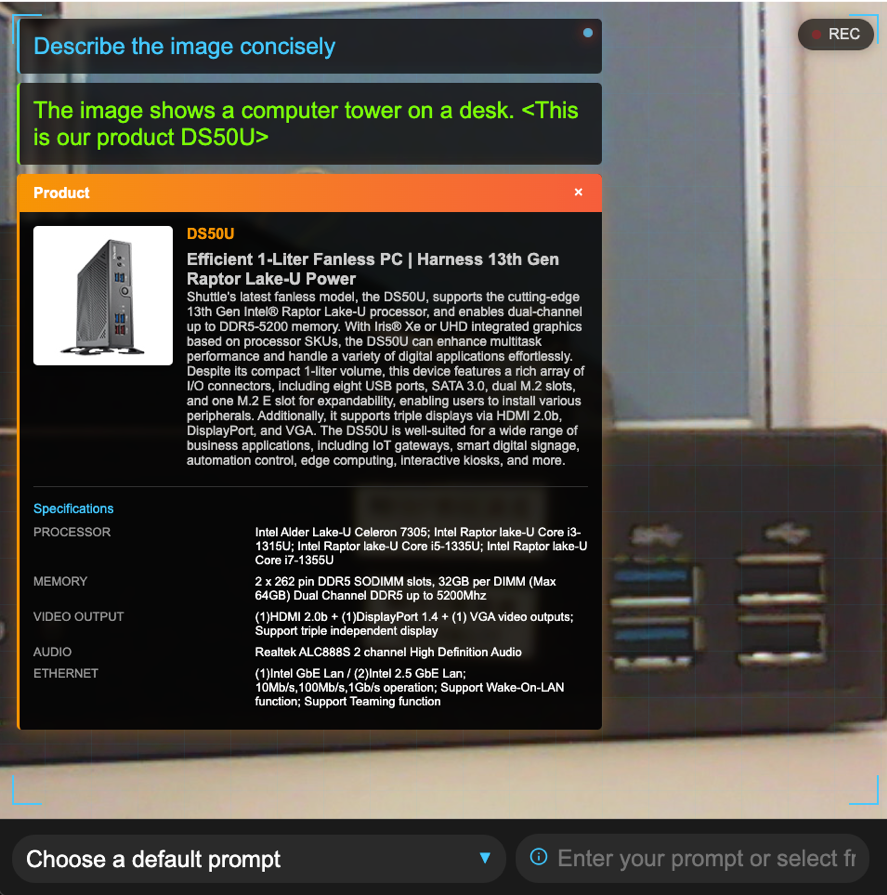Viewport: 887px width, 895px height.
Task: Open the Choose a default prompt dropdown
Action: (259, 858)
